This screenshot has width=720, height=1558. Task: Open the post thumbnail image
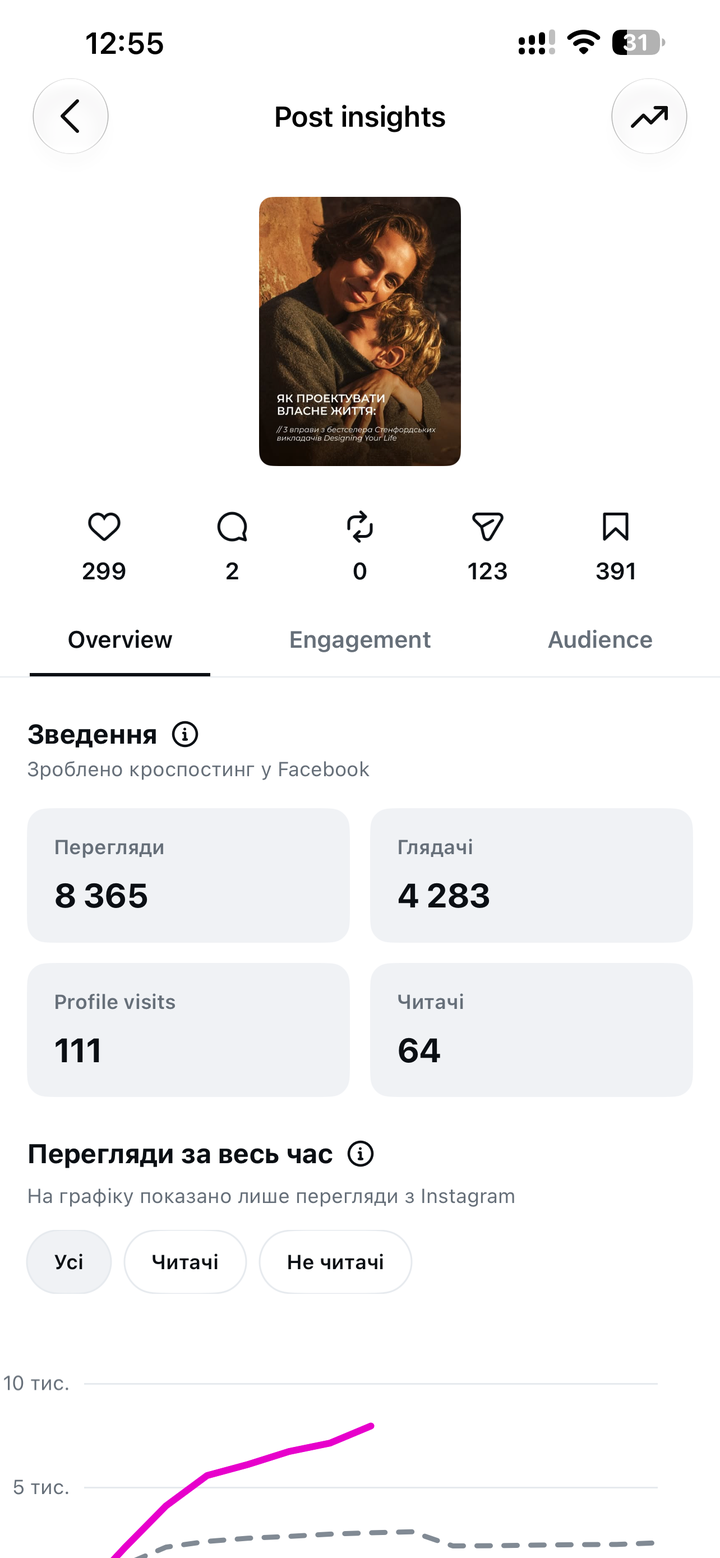(360, 331)
